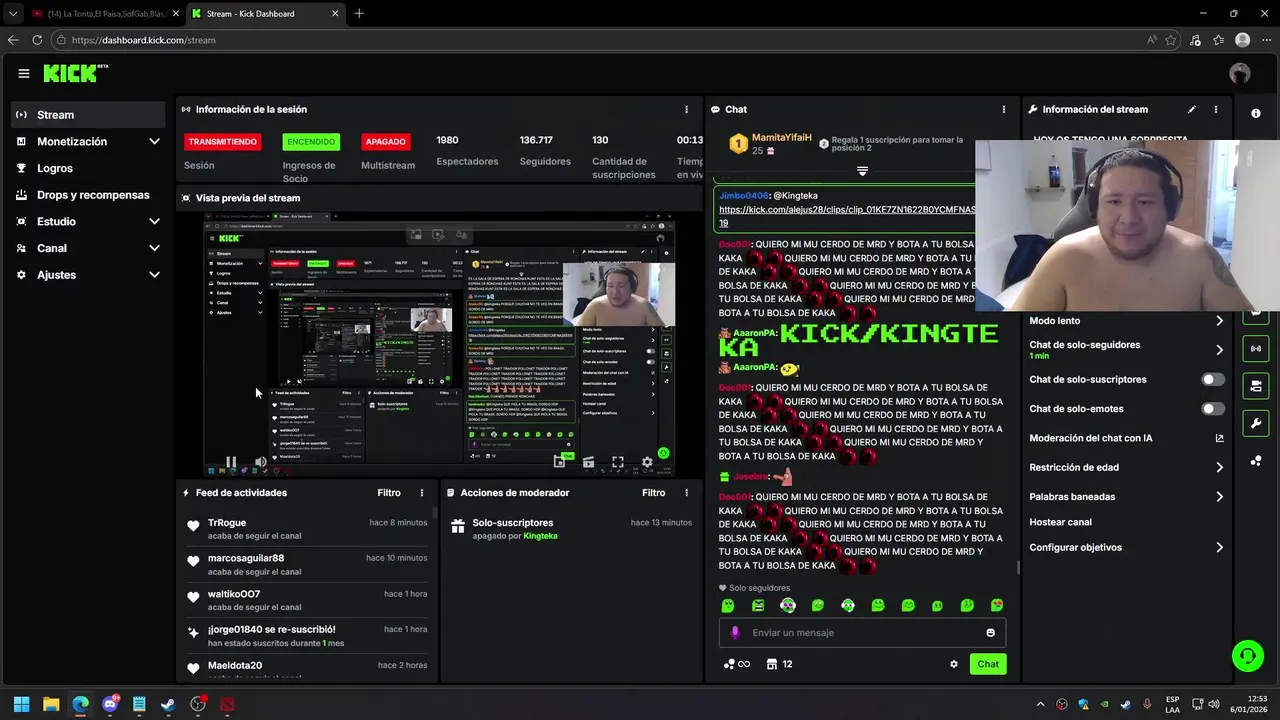Insert the first green Kick emote
Viewport: 1280px width, 720px height.
click(728, 605)
